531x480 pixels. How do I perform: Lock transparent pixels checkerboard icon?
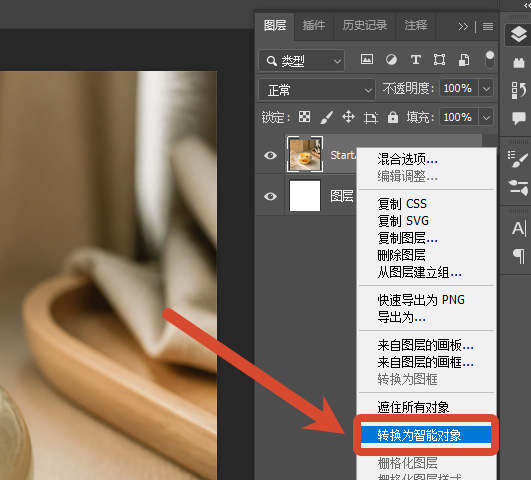pos(304,117)
